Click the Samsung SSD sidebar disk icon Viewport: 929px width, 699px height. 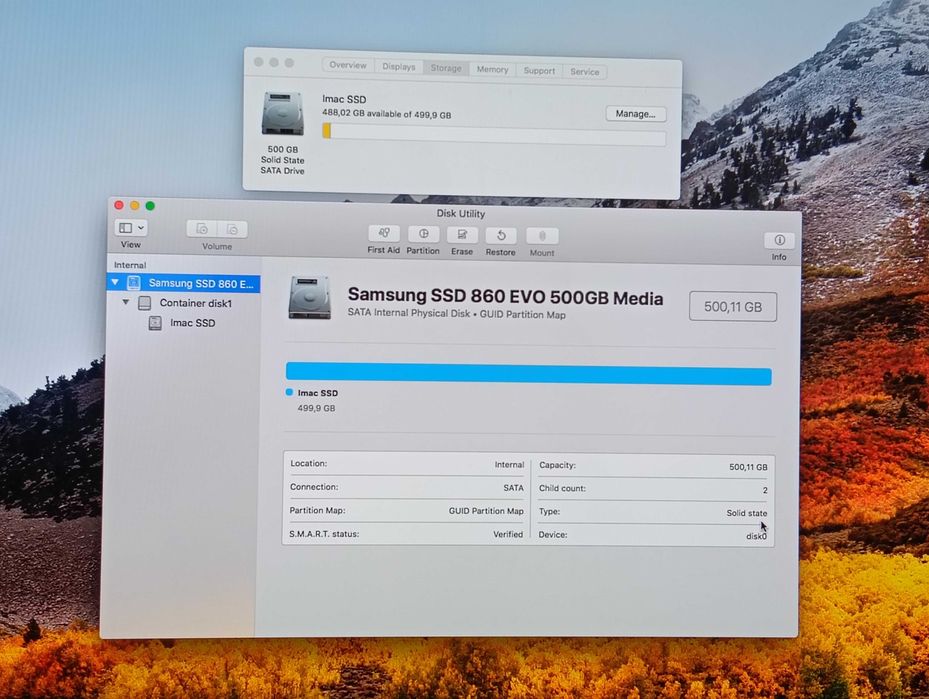(x=134, y=283)
